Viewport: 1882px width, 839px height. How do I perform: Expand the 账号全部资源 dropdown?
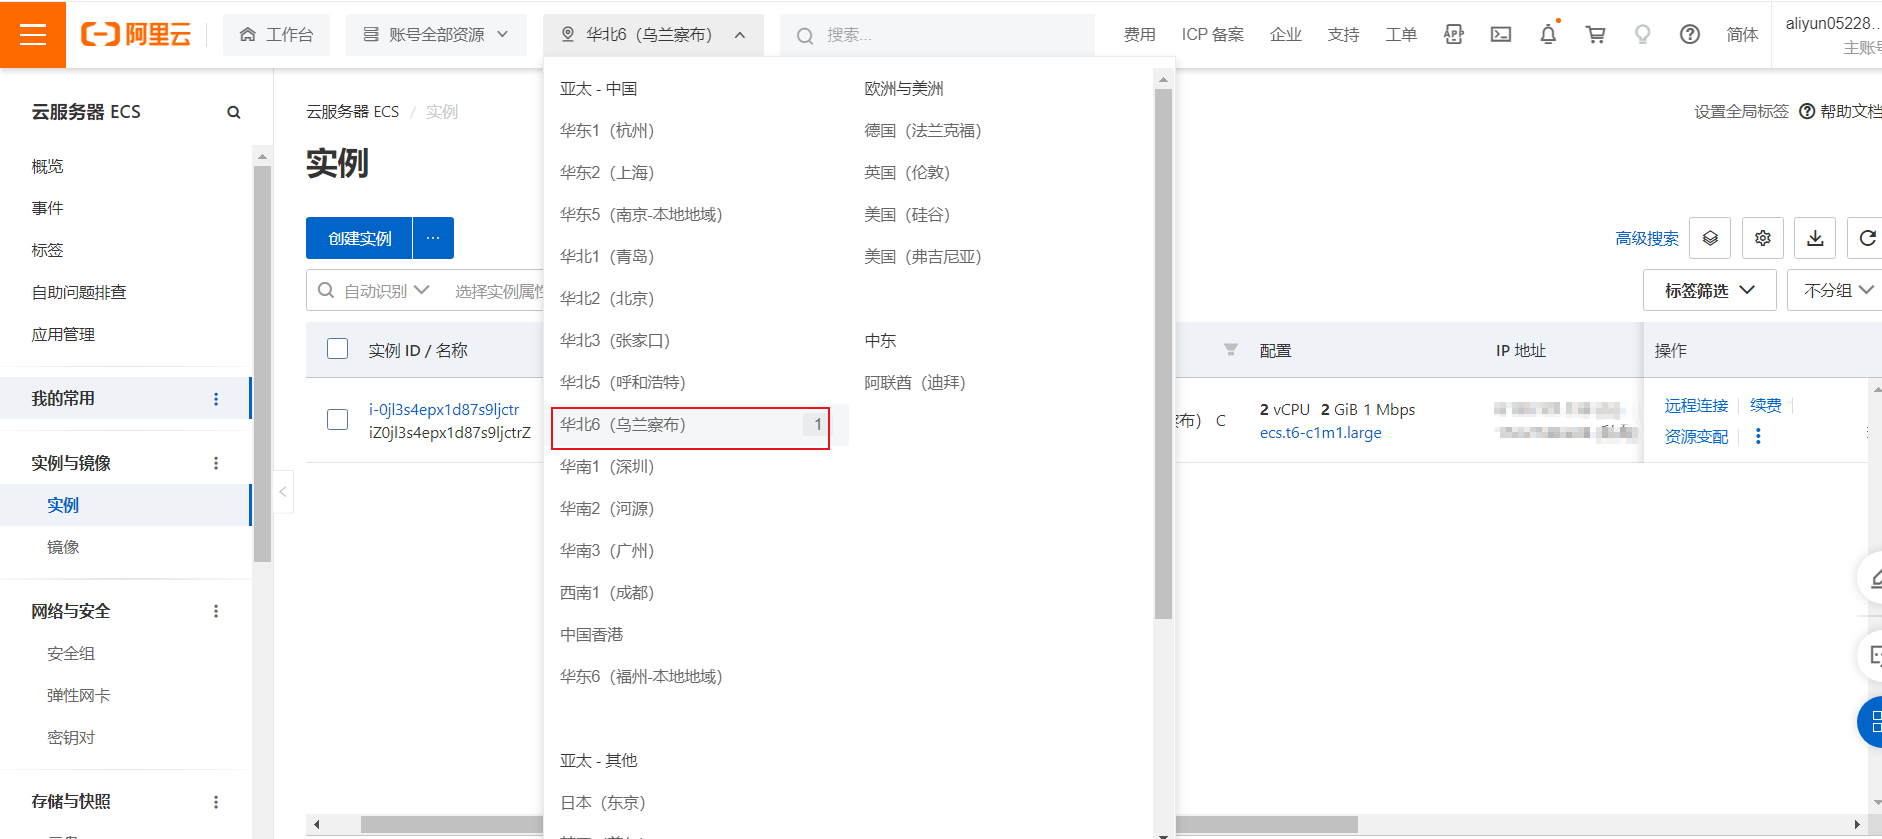[x=436, y=35]
